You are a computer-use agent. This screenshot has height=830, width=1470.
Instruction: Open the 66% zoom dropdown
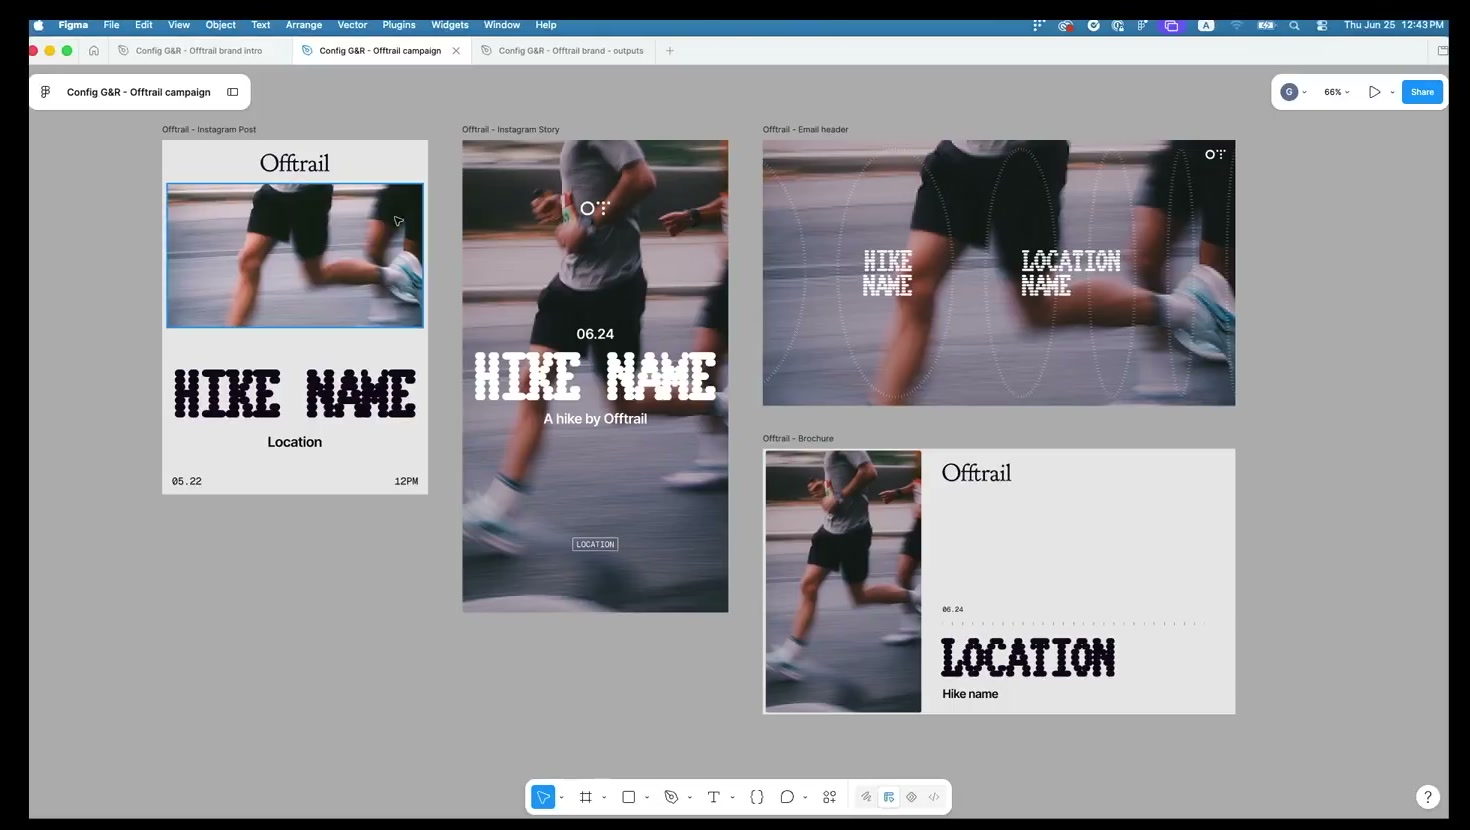tap(1337, 92)
